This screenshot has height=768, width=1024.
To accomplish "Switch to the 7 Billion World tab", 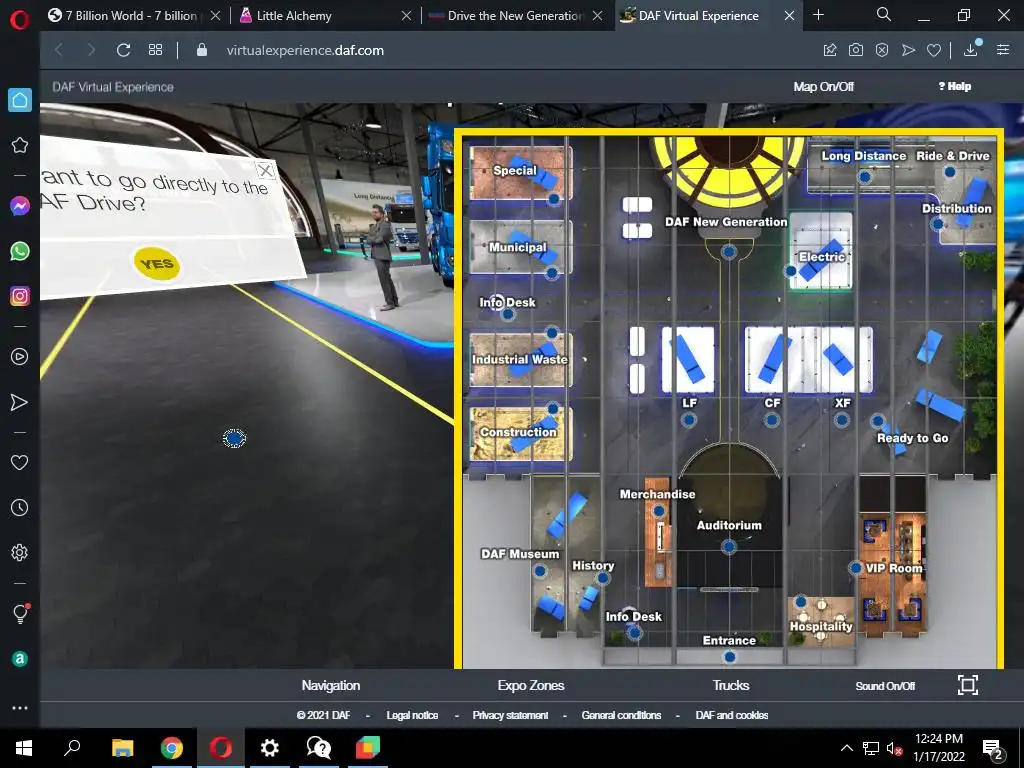I will click(133, 16).
